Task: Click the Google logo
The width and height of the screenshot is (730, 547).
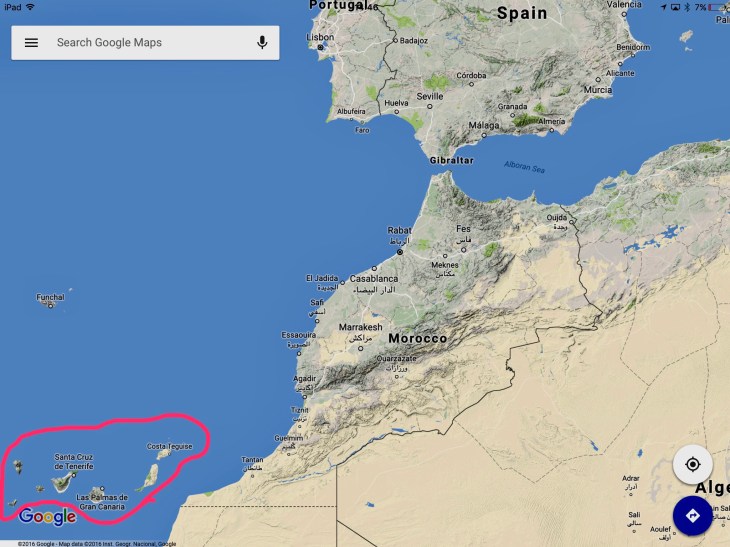Action: (x=47, y=516)
